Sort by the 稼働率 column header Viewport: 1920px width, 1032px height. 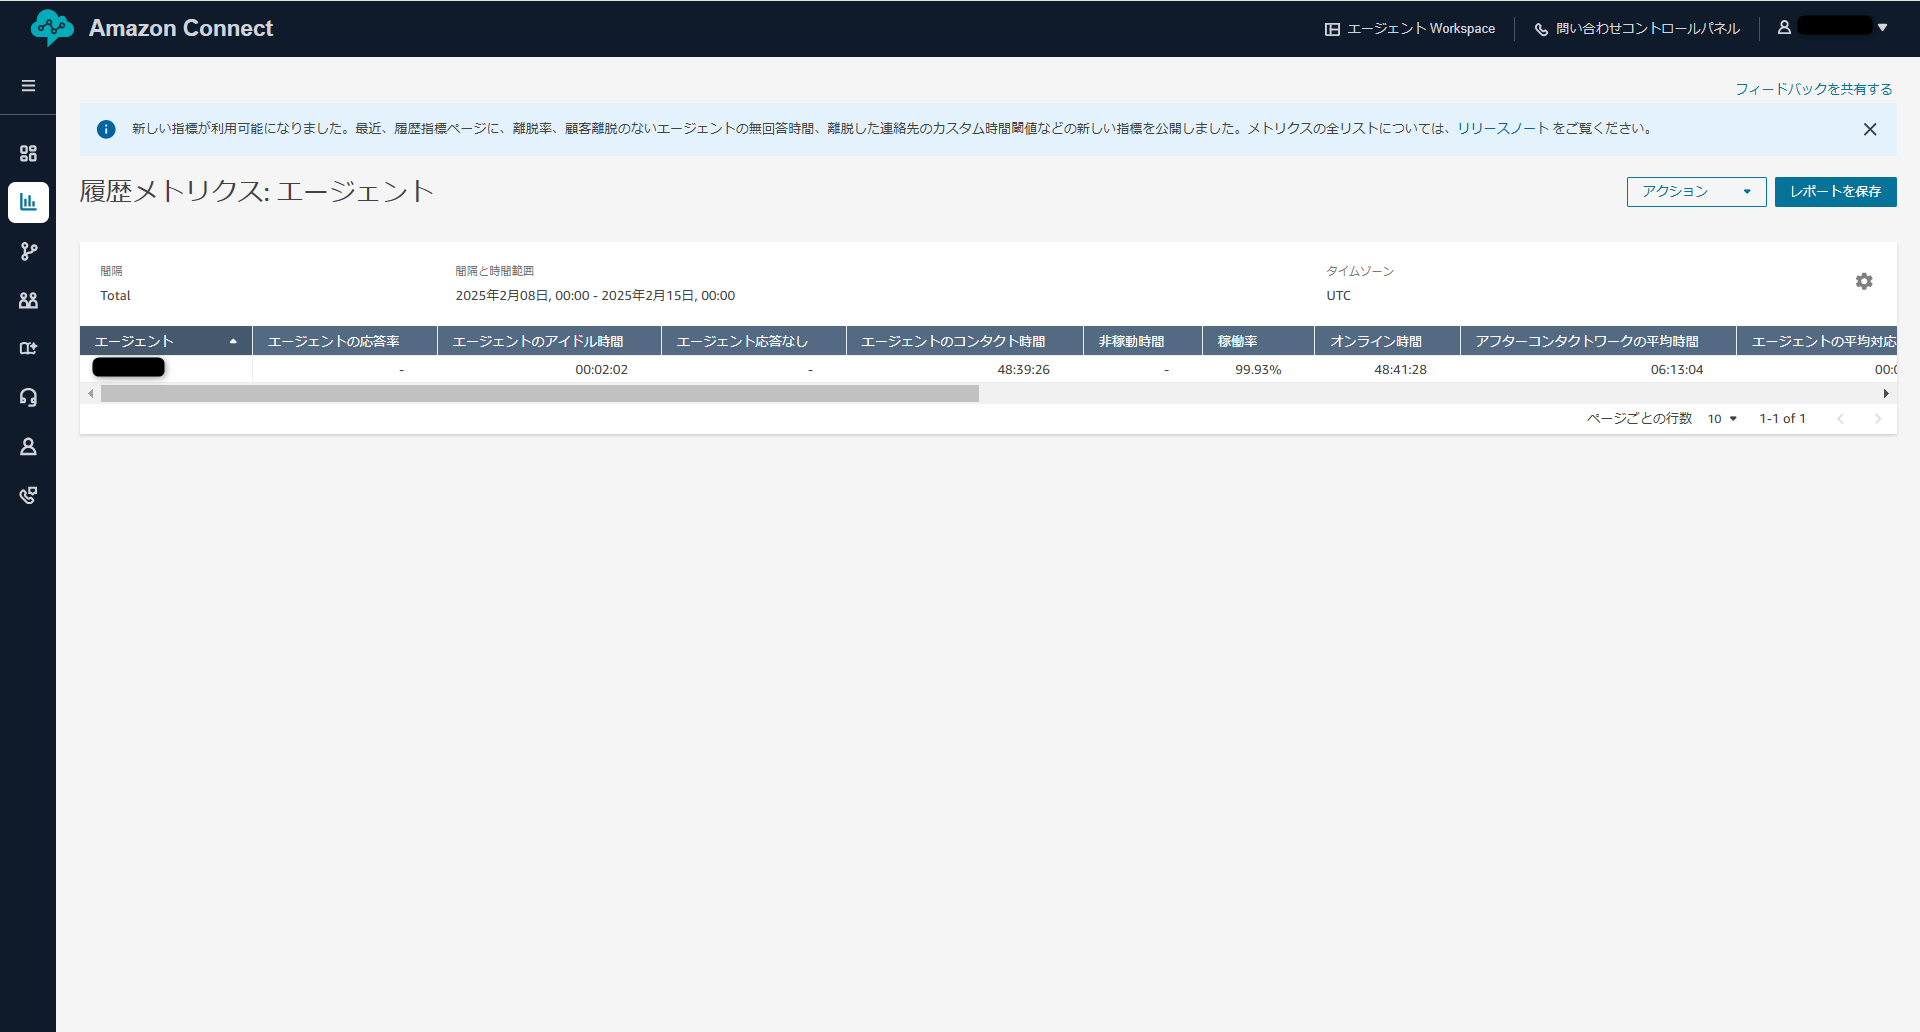[1237, 341]
